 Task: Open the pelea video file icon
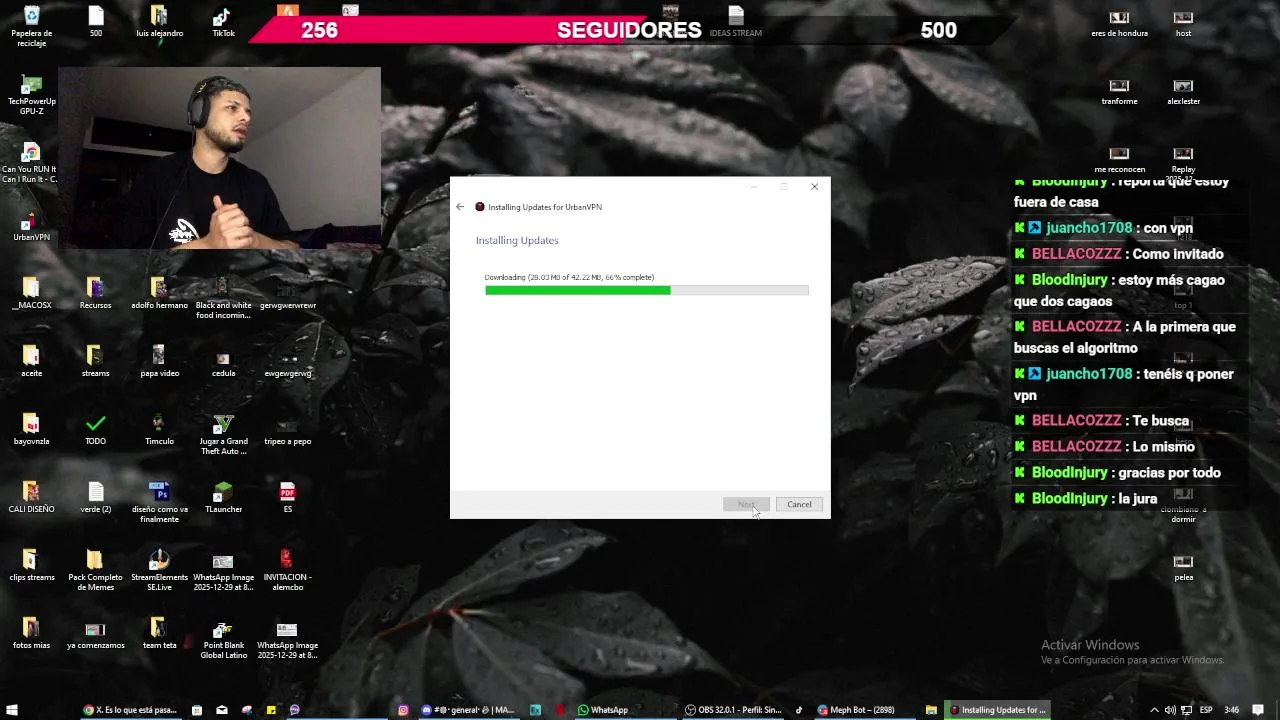[1183, 568]
